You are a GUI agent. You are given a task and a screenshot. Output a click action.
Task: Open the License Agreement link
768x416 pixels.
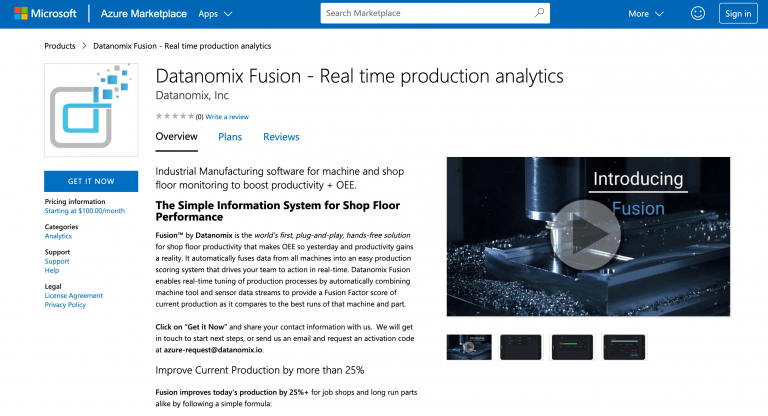tap(73, 295)
